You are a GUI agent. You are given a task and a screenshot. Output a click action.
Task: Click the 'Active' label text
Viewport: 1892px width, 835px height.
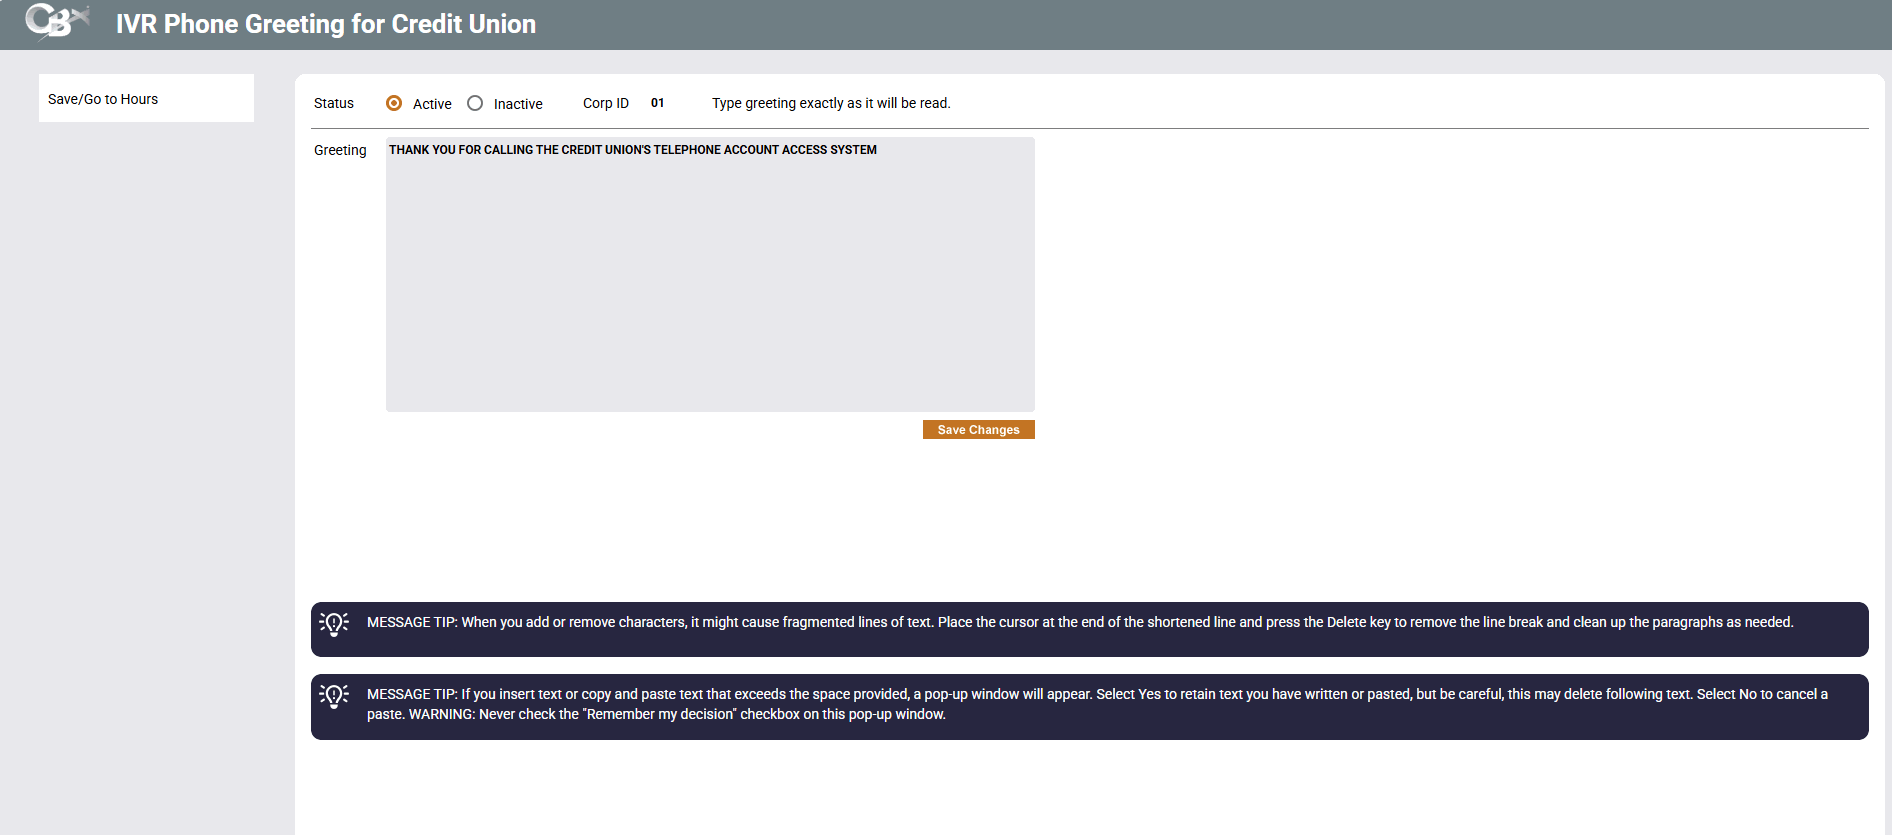point(432,104)
